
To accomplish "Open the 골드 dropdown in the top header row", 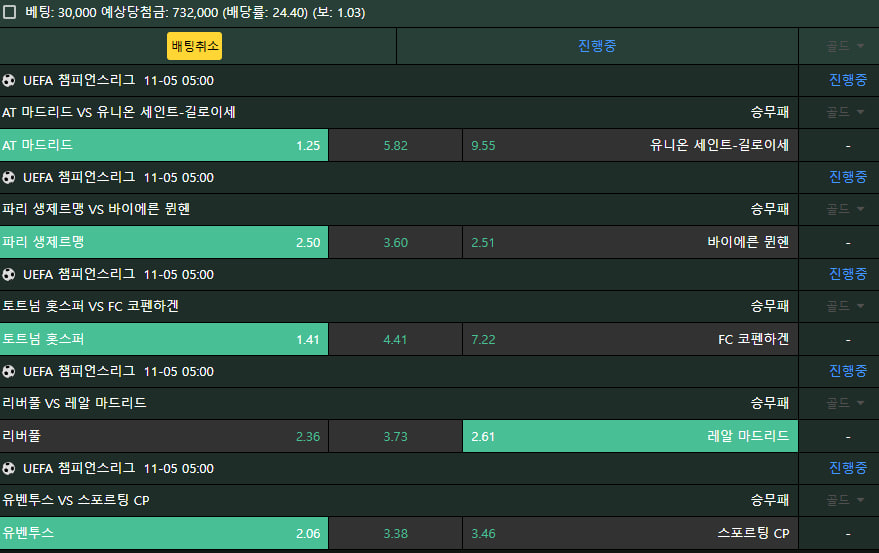I will (845, 46).
